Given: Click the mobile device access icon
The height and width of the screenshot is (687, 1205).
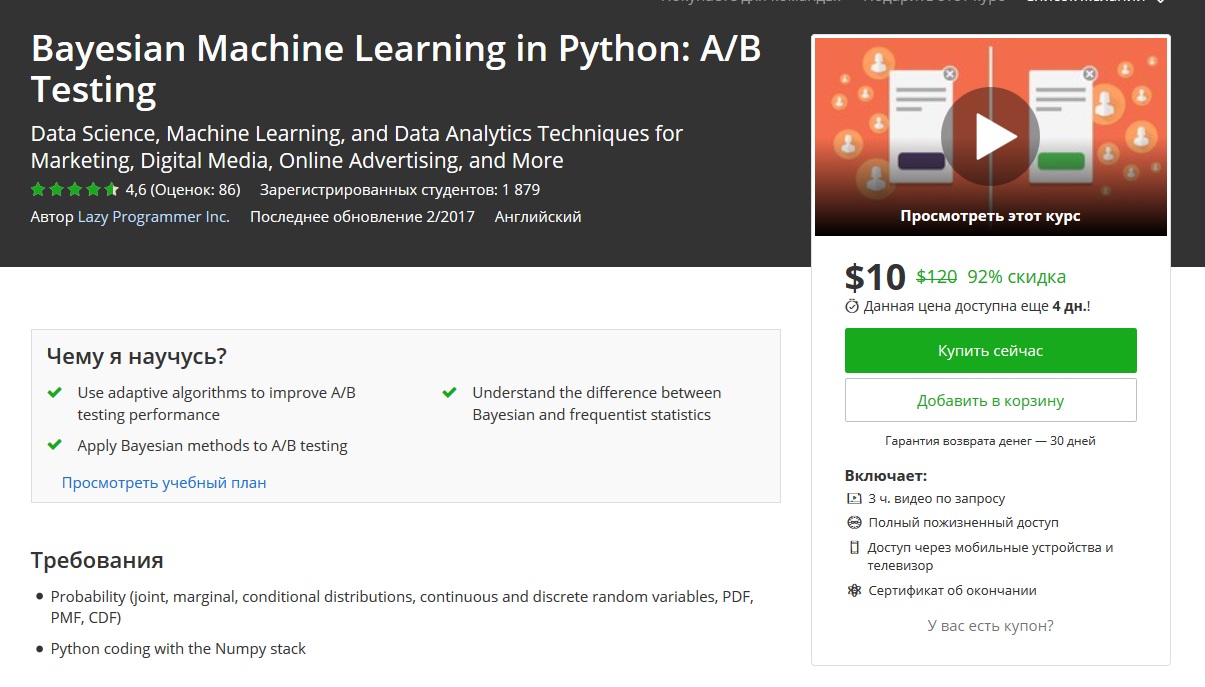Looking at the screenshot, I should 854,547.
